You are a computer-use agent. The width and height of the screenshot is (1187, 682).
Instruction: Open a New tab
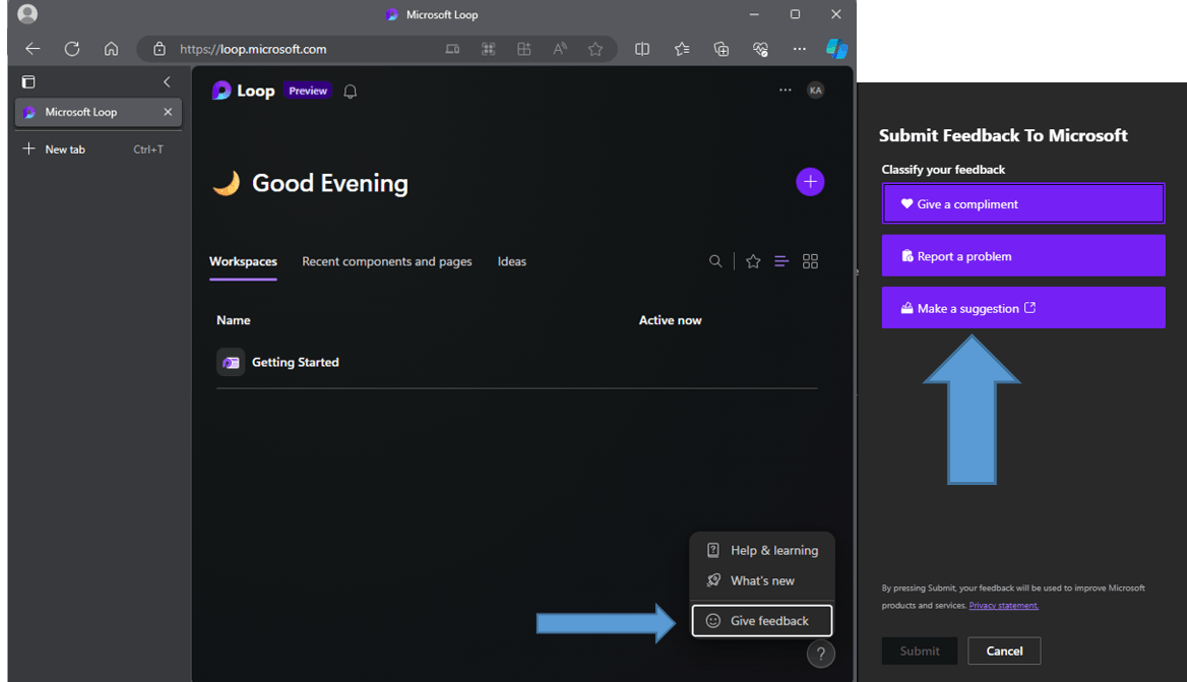(x=98, y=149)
